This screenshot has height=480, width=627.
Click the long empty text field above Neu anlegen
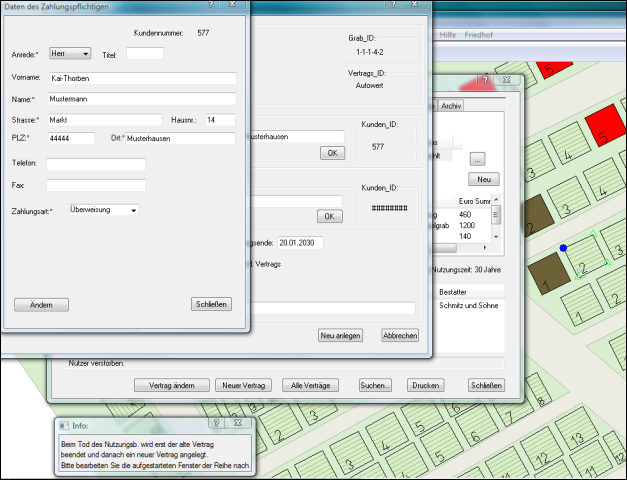point(333,308)
